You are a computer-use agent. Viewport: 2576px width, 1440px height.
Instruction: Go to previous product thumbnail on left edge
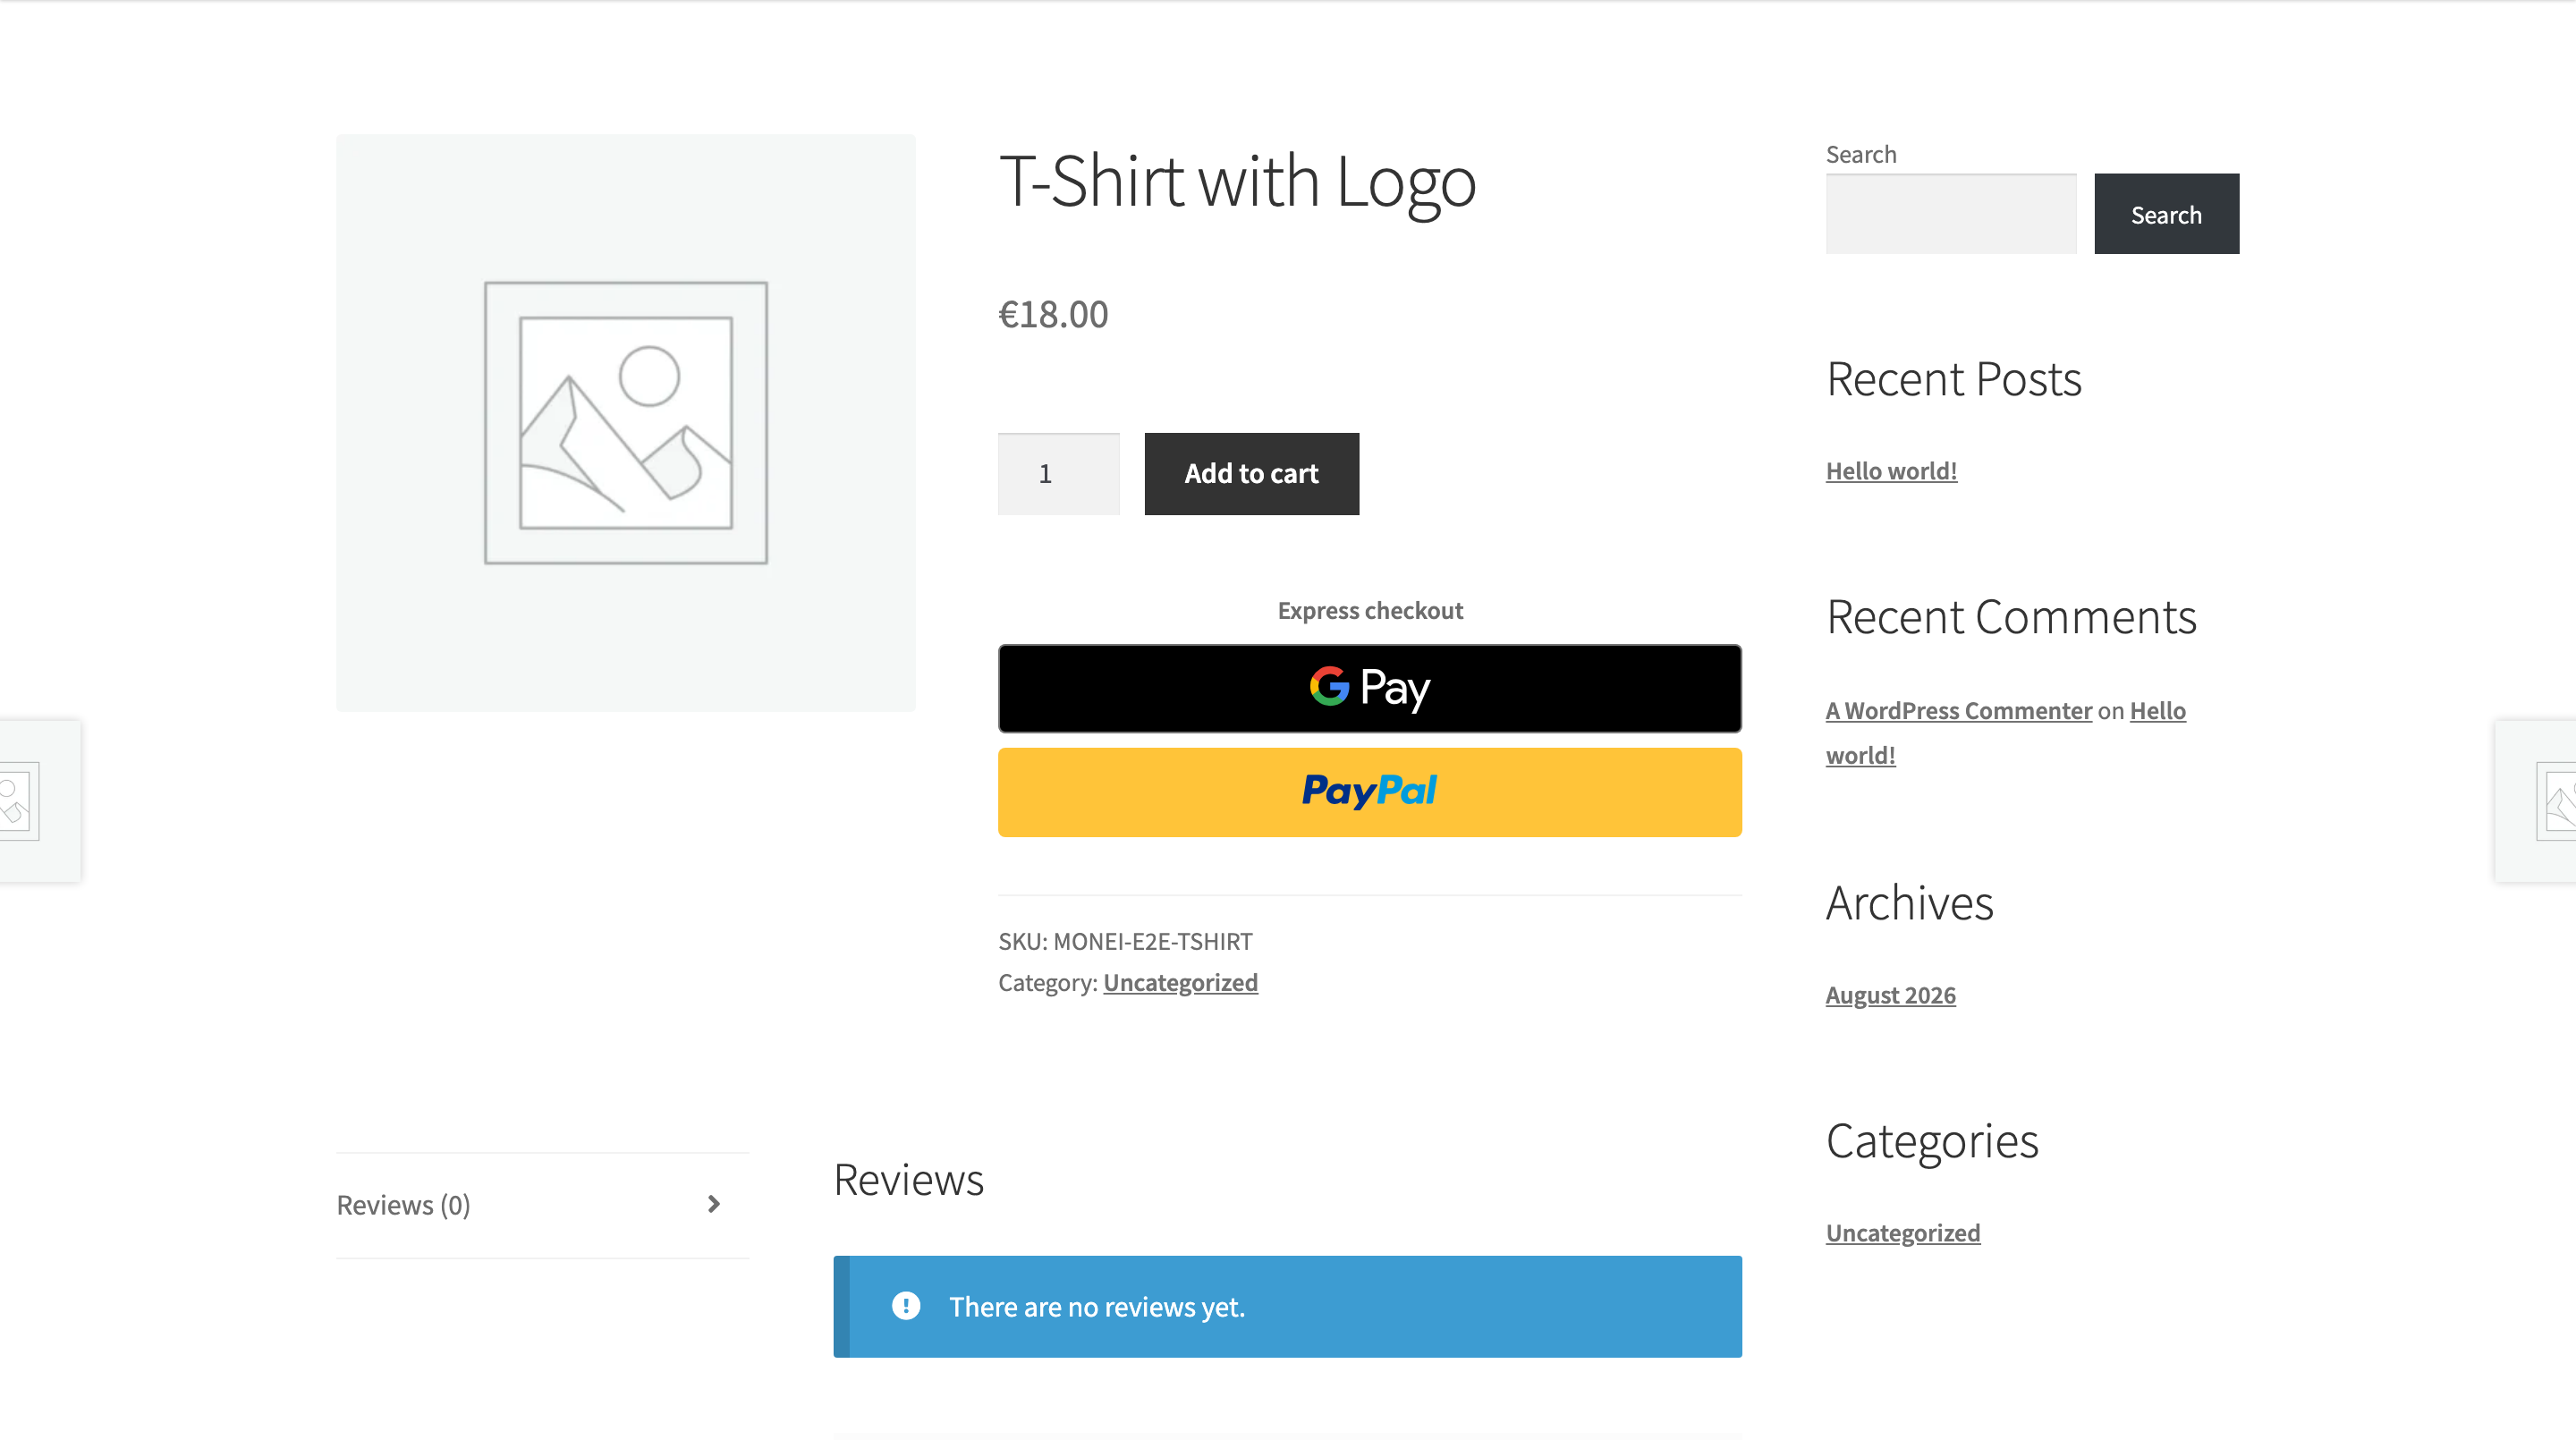click(40, 801)
